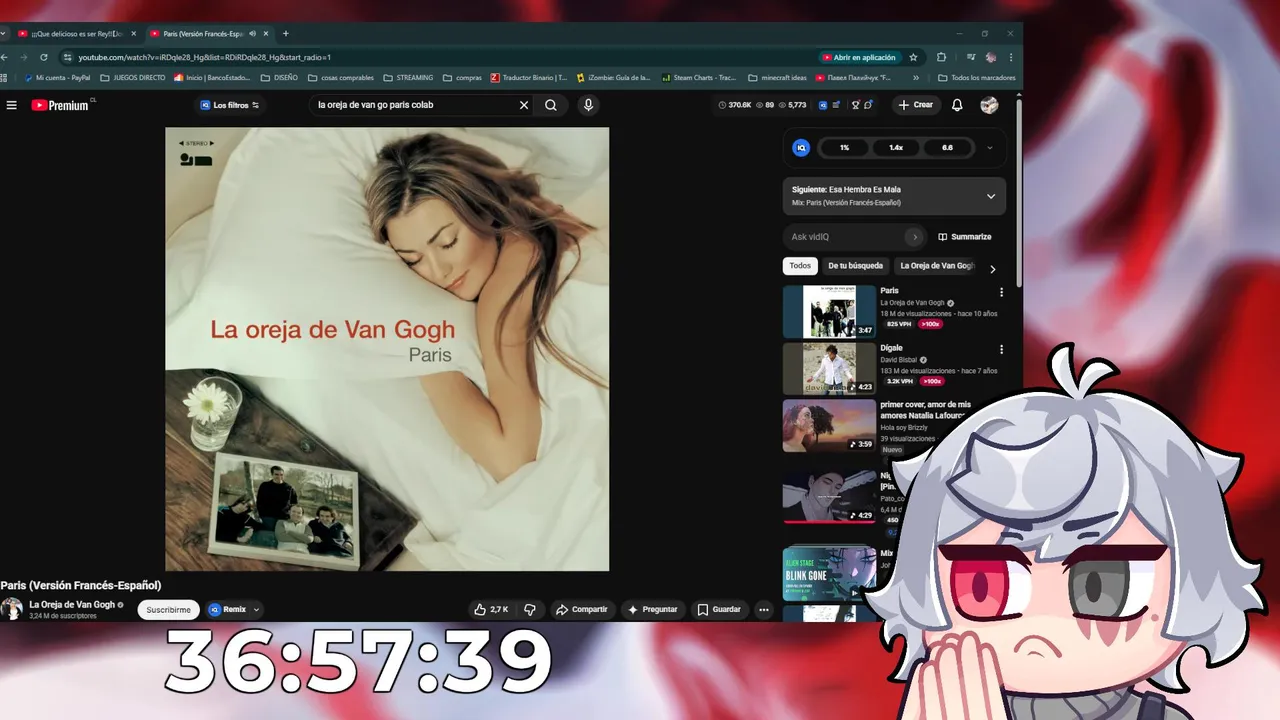Reload the page in the browser
1280x720 pixels.
pos(43,57)
